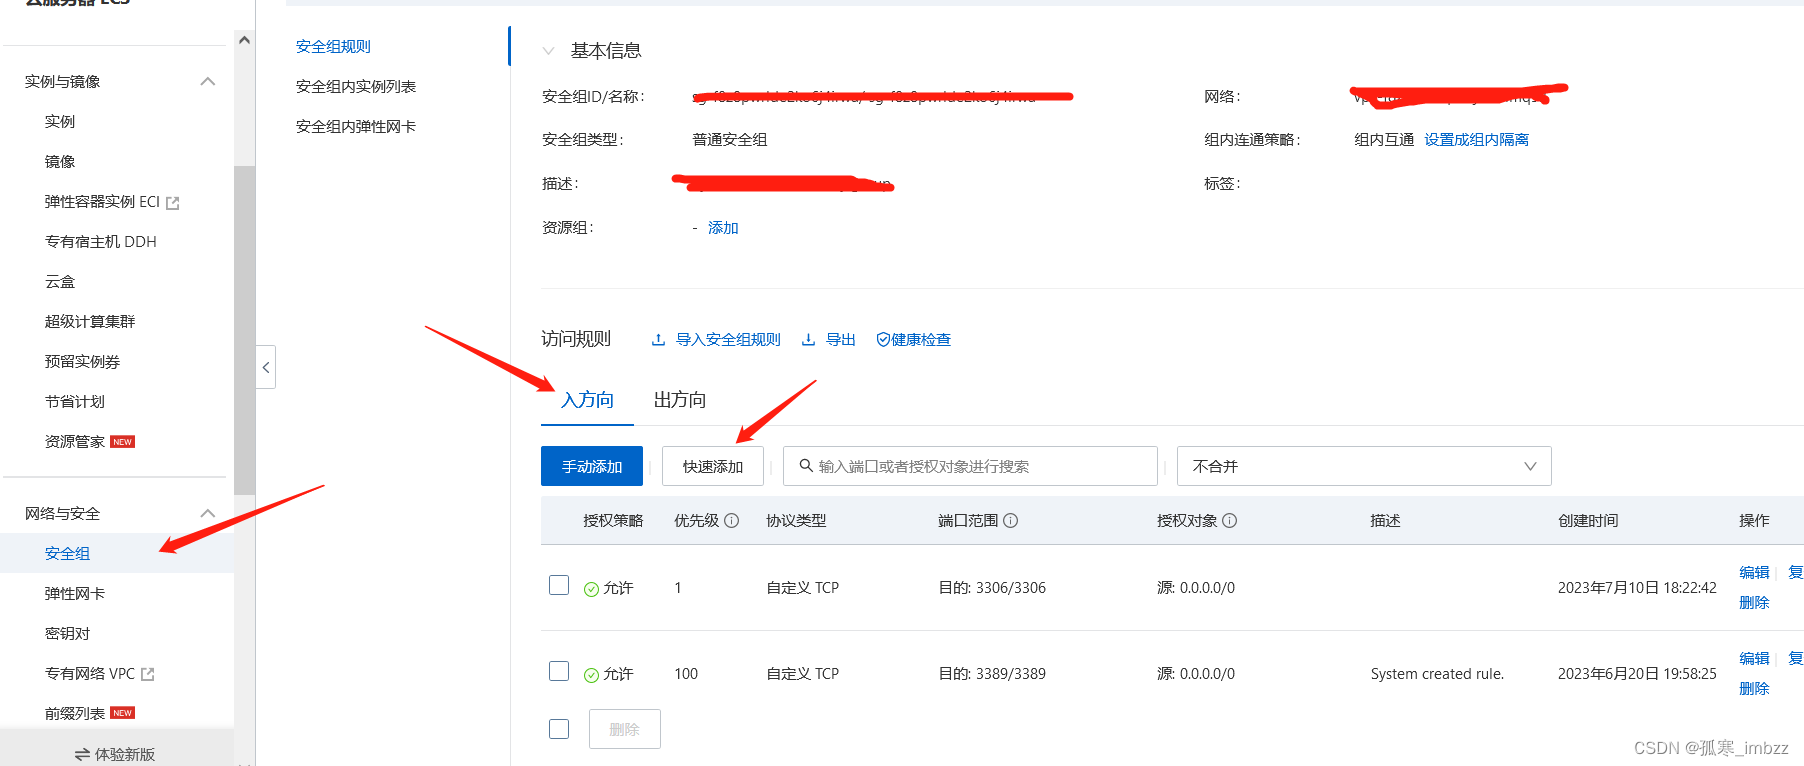Click the sidebar scroll-up arrow
This screenshot has width=1804, height=766.
click(x=244, y=40)
